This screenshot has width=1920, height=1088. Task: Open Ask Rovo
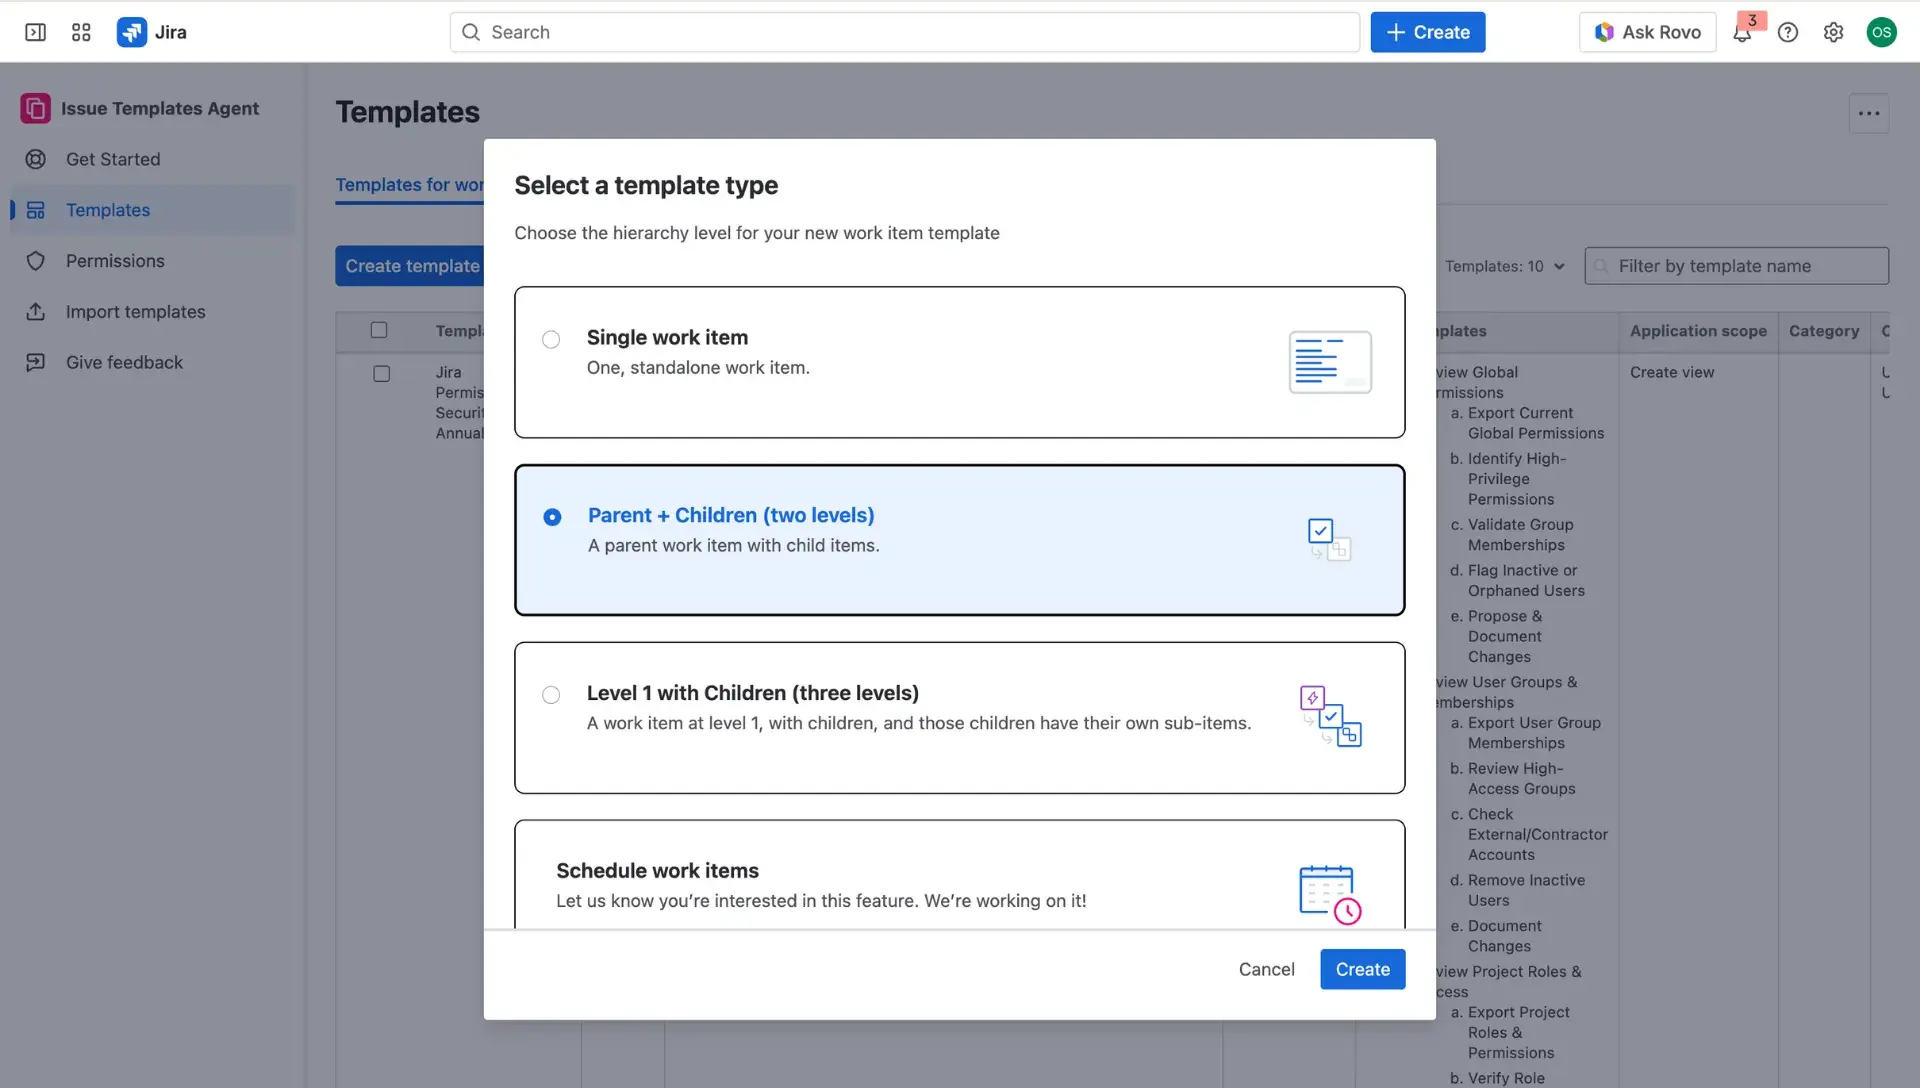[1647, 32]
